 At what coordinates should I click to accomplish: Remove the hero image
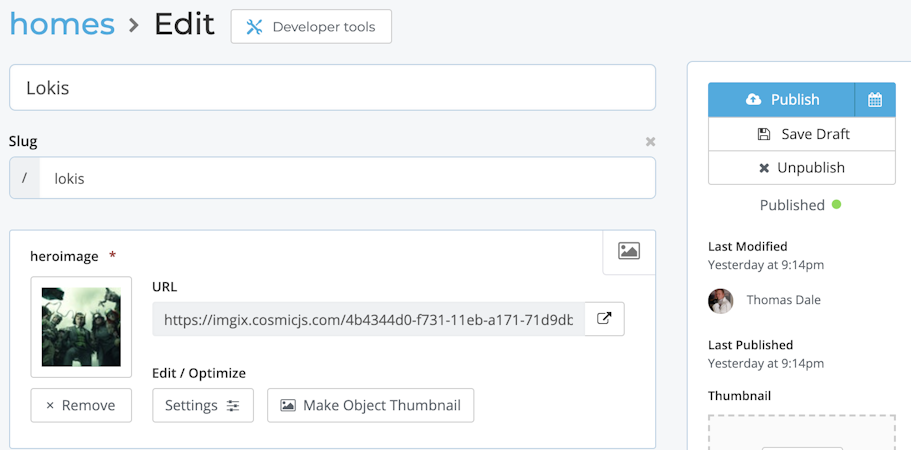(81, 405)
